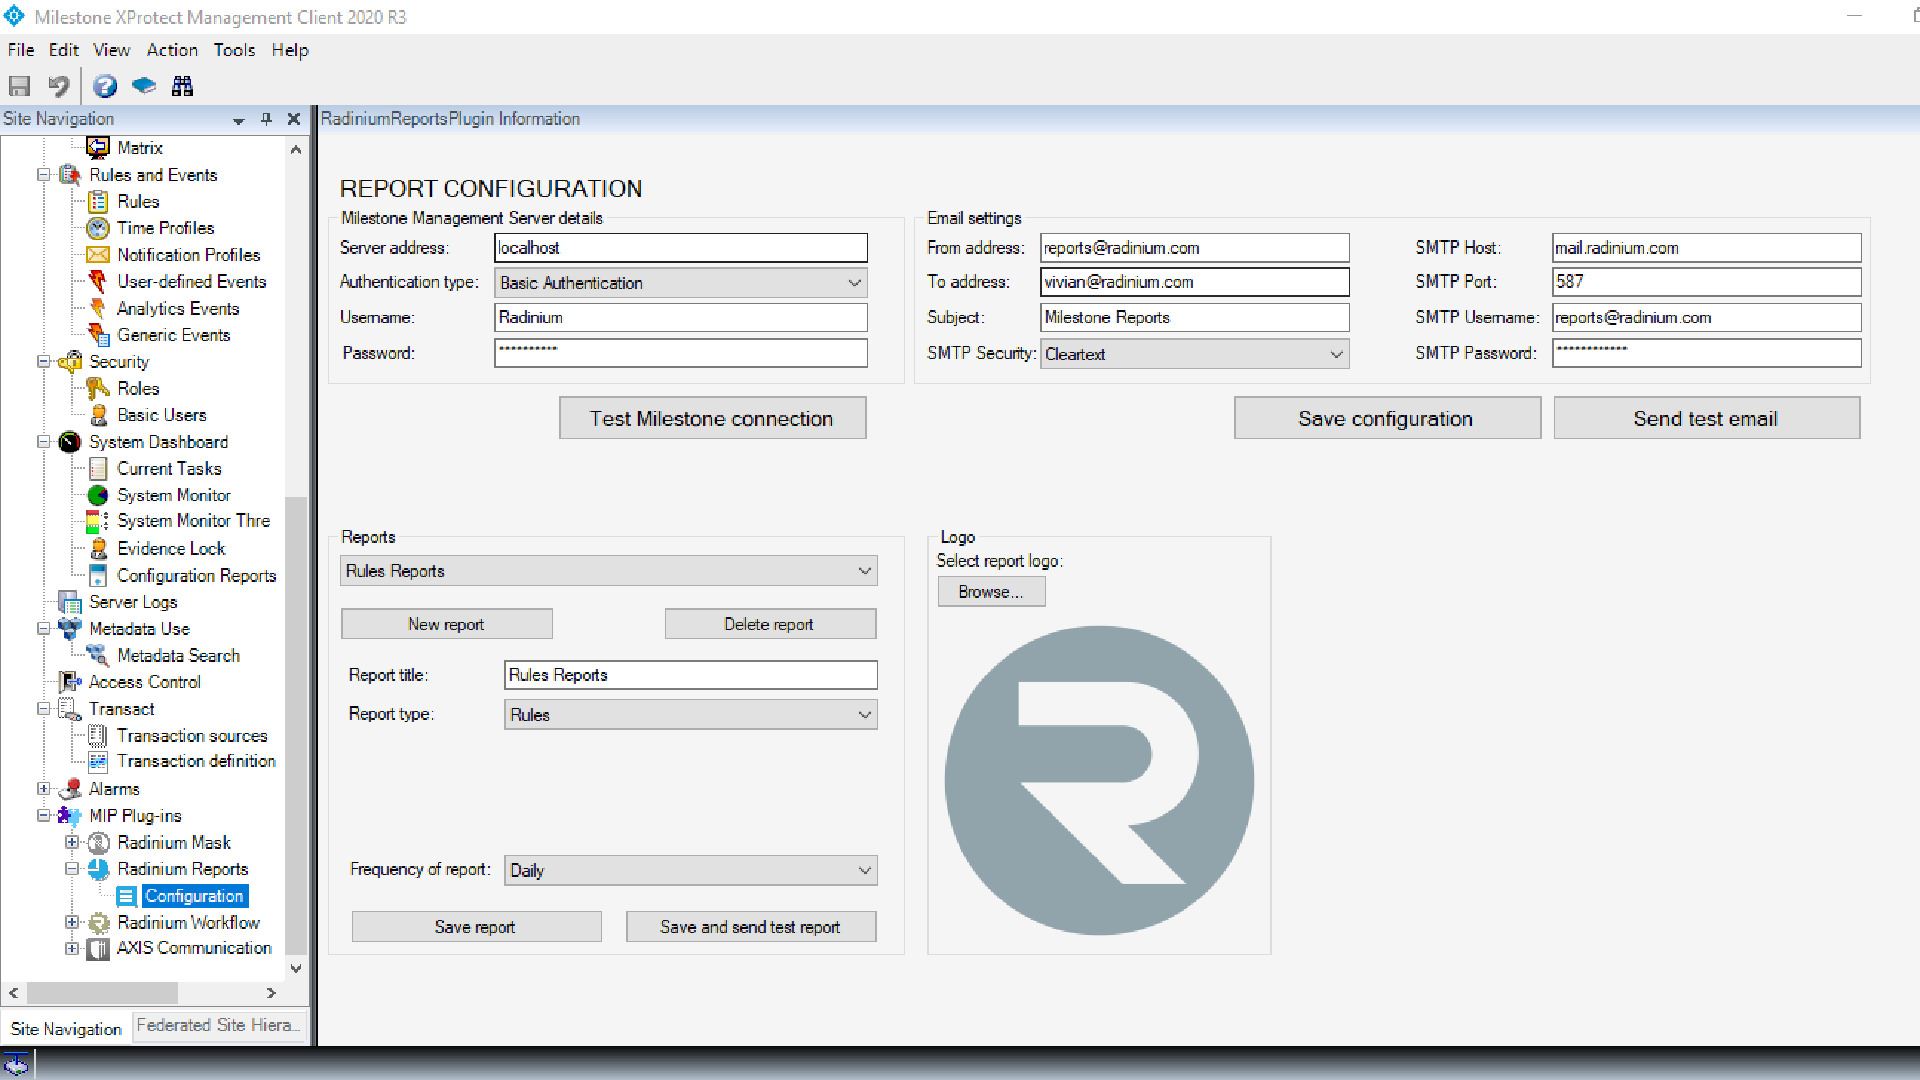
Task: Click the Save toolbar icon
Action: (19, 86)
